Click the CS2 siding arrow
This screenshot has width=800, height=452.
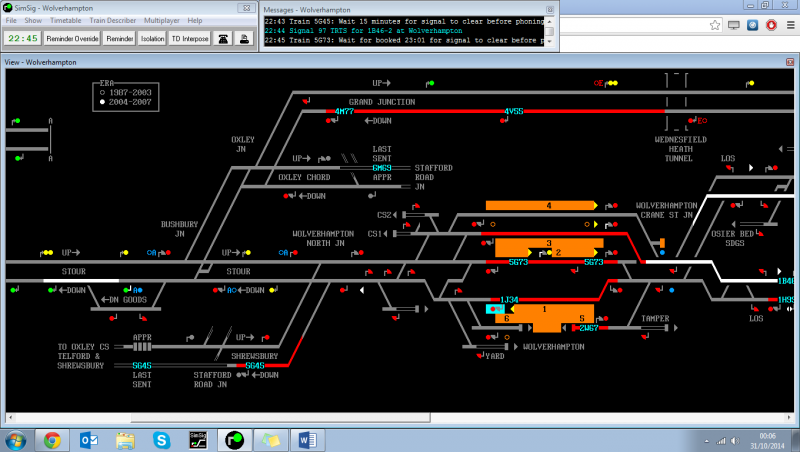pyautogui.click(x=395, y=215)
